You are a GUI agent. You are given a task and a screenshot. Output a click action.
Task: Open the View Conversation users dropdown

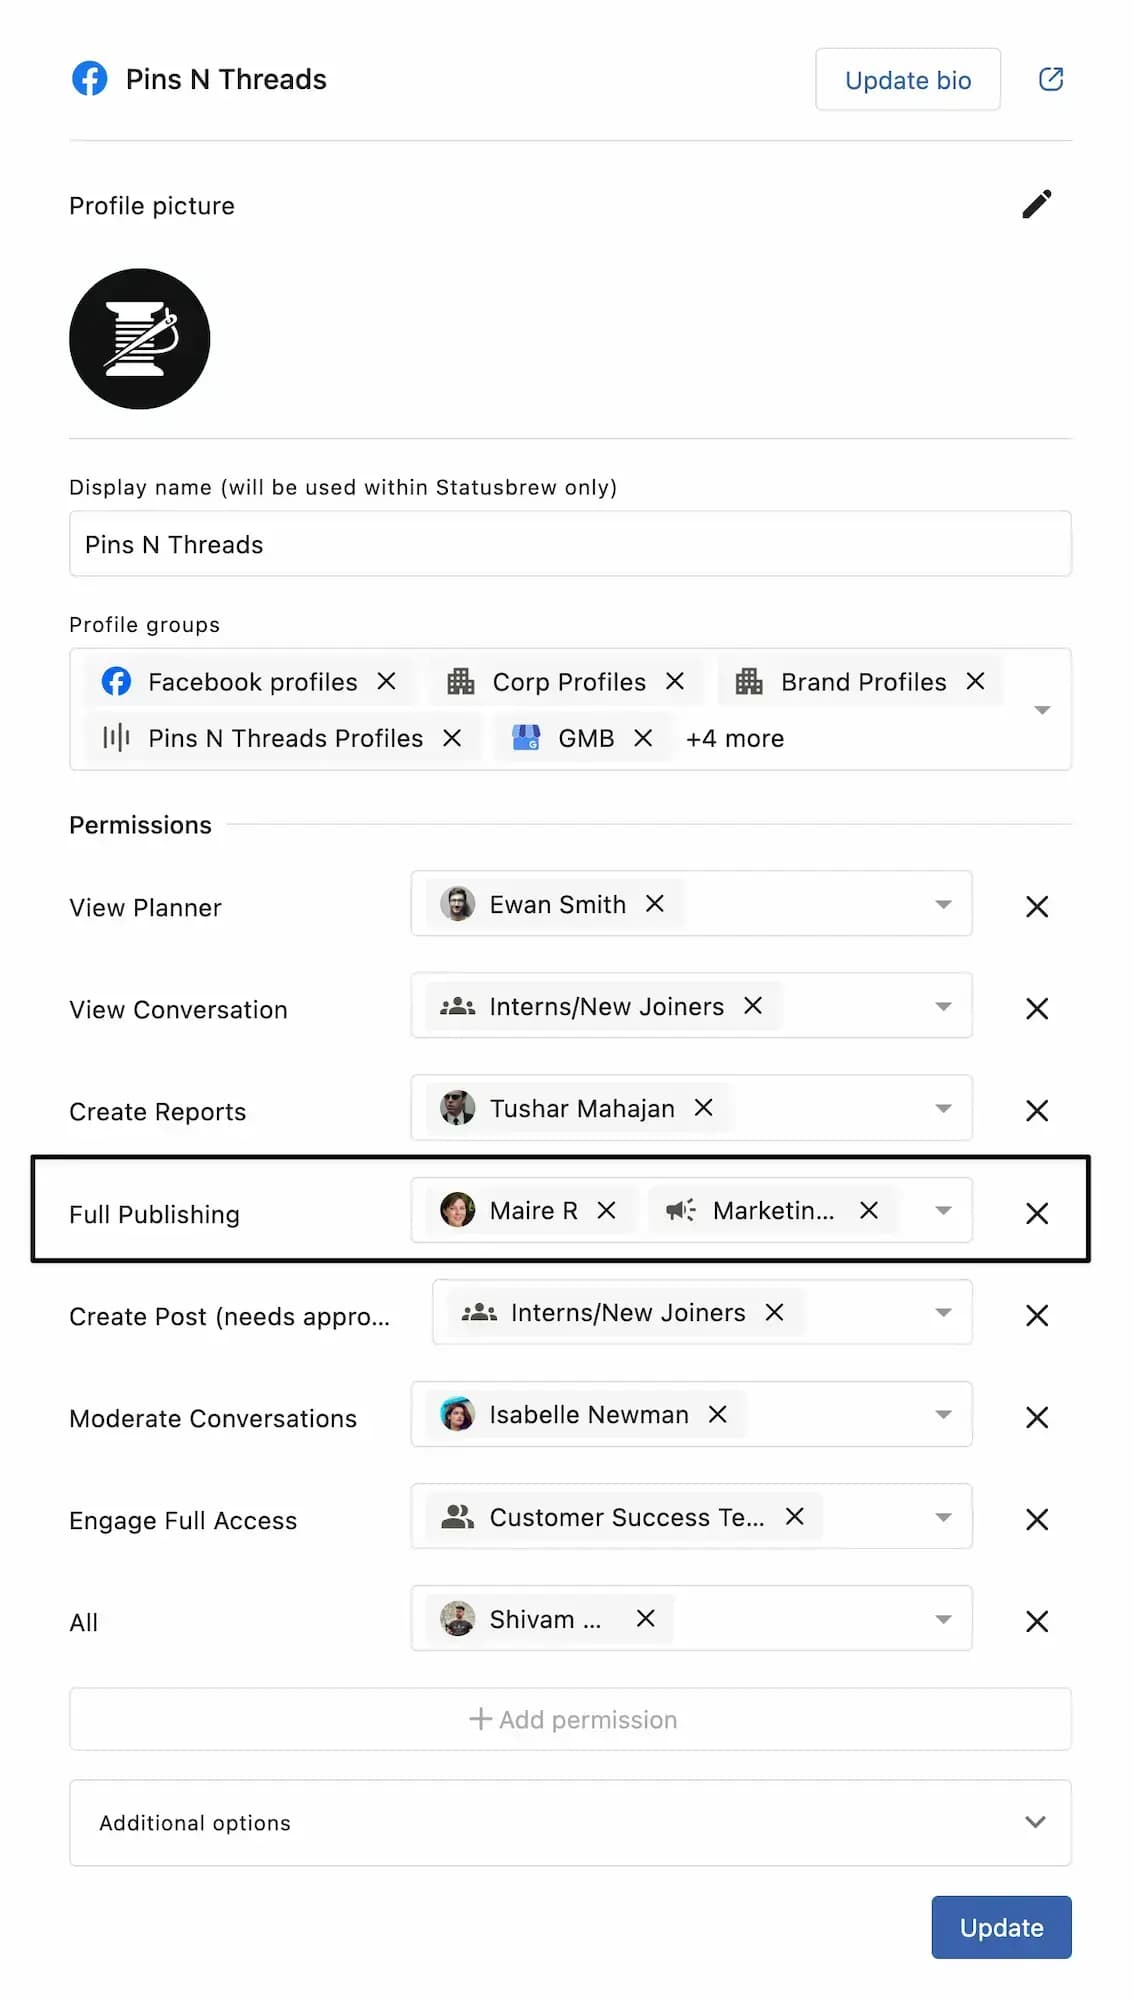tap(943, 1006)
